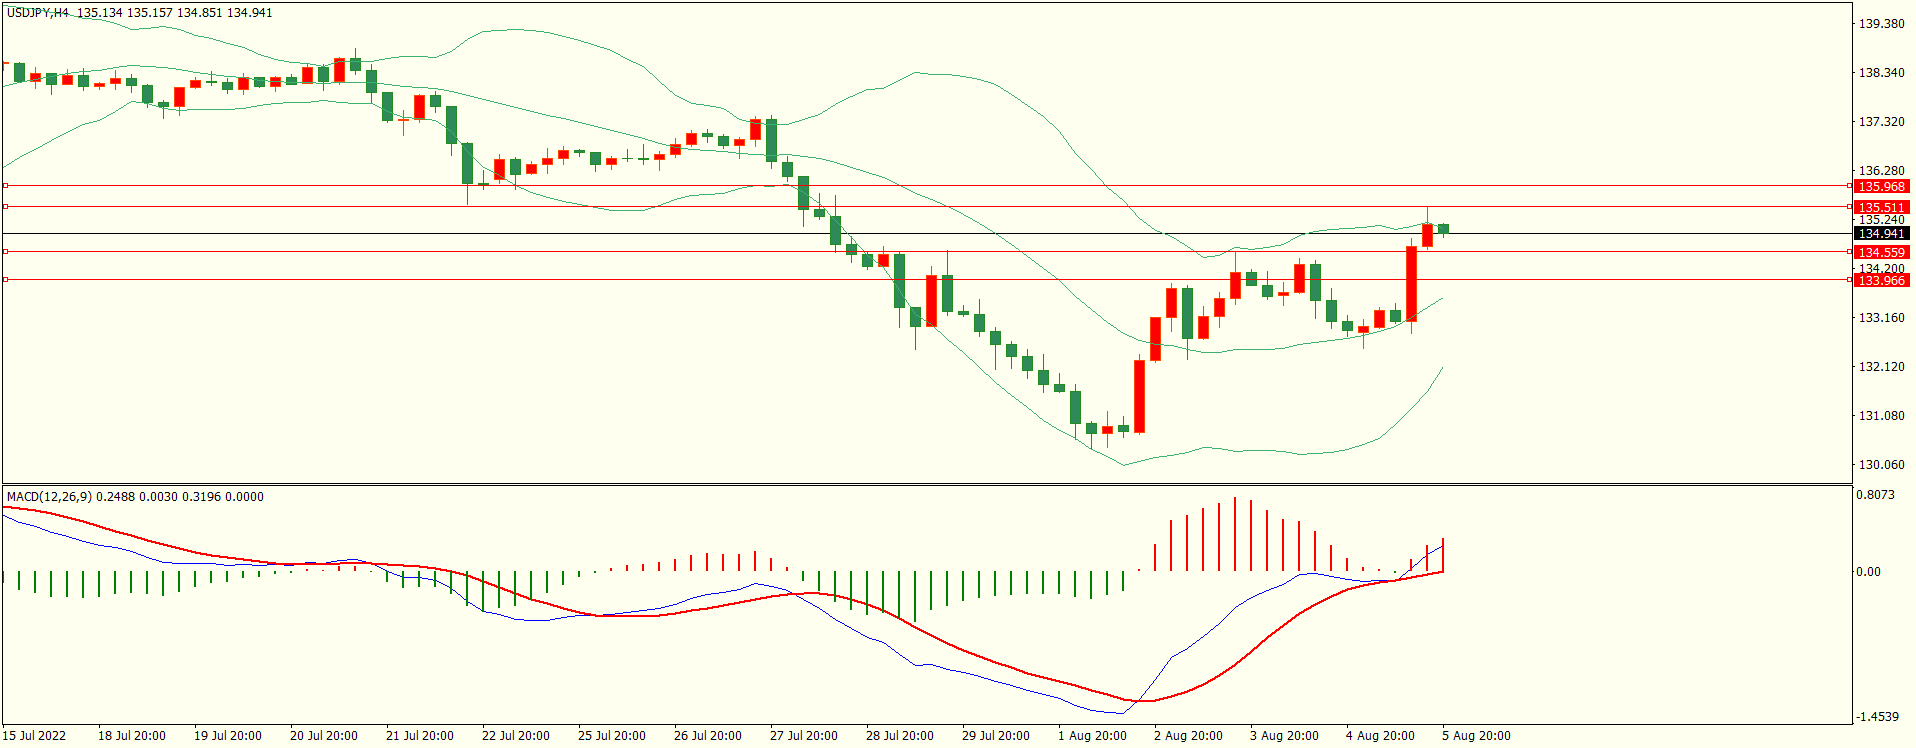Click the 130.060 price axis value

coord(1881,465)
